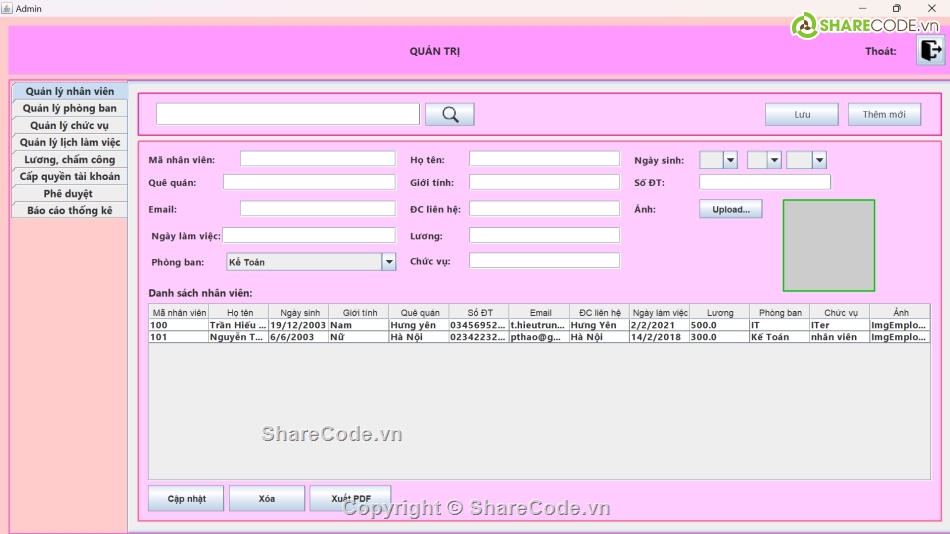Focus the Mã nhân viên input field
This screenshot has height=534, width=950.
click(x=317, y=159)
